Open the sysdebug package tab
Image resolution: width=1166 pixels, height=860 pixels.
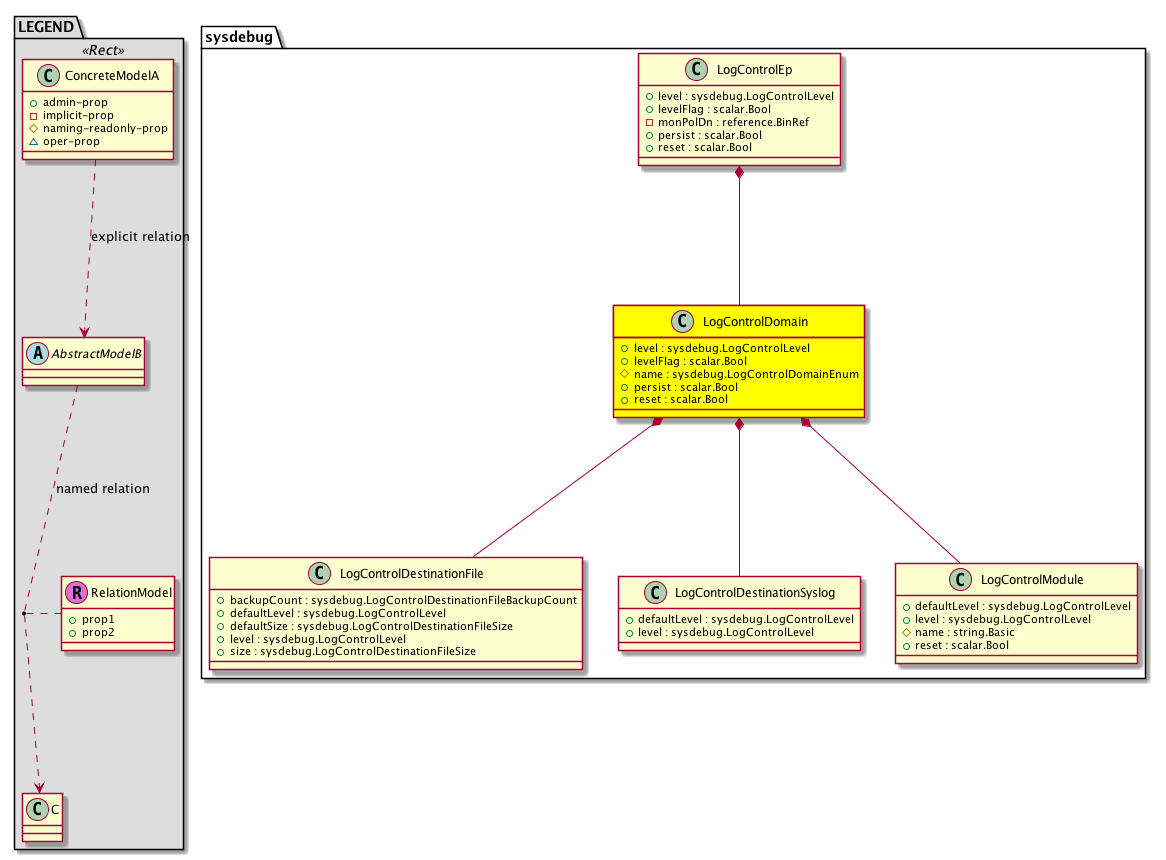click(241, 37)
